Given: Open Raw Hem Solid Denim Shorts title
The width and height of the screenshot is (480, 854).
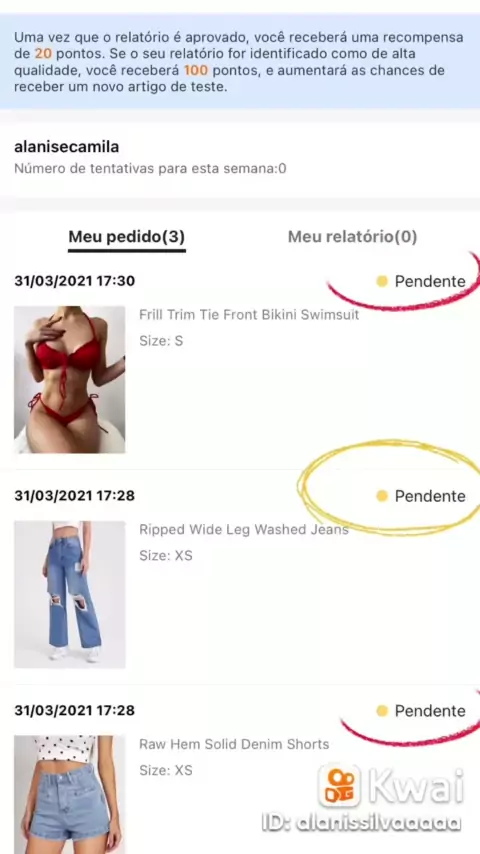Looking at the screenshot, I should (x=234, y=744).
